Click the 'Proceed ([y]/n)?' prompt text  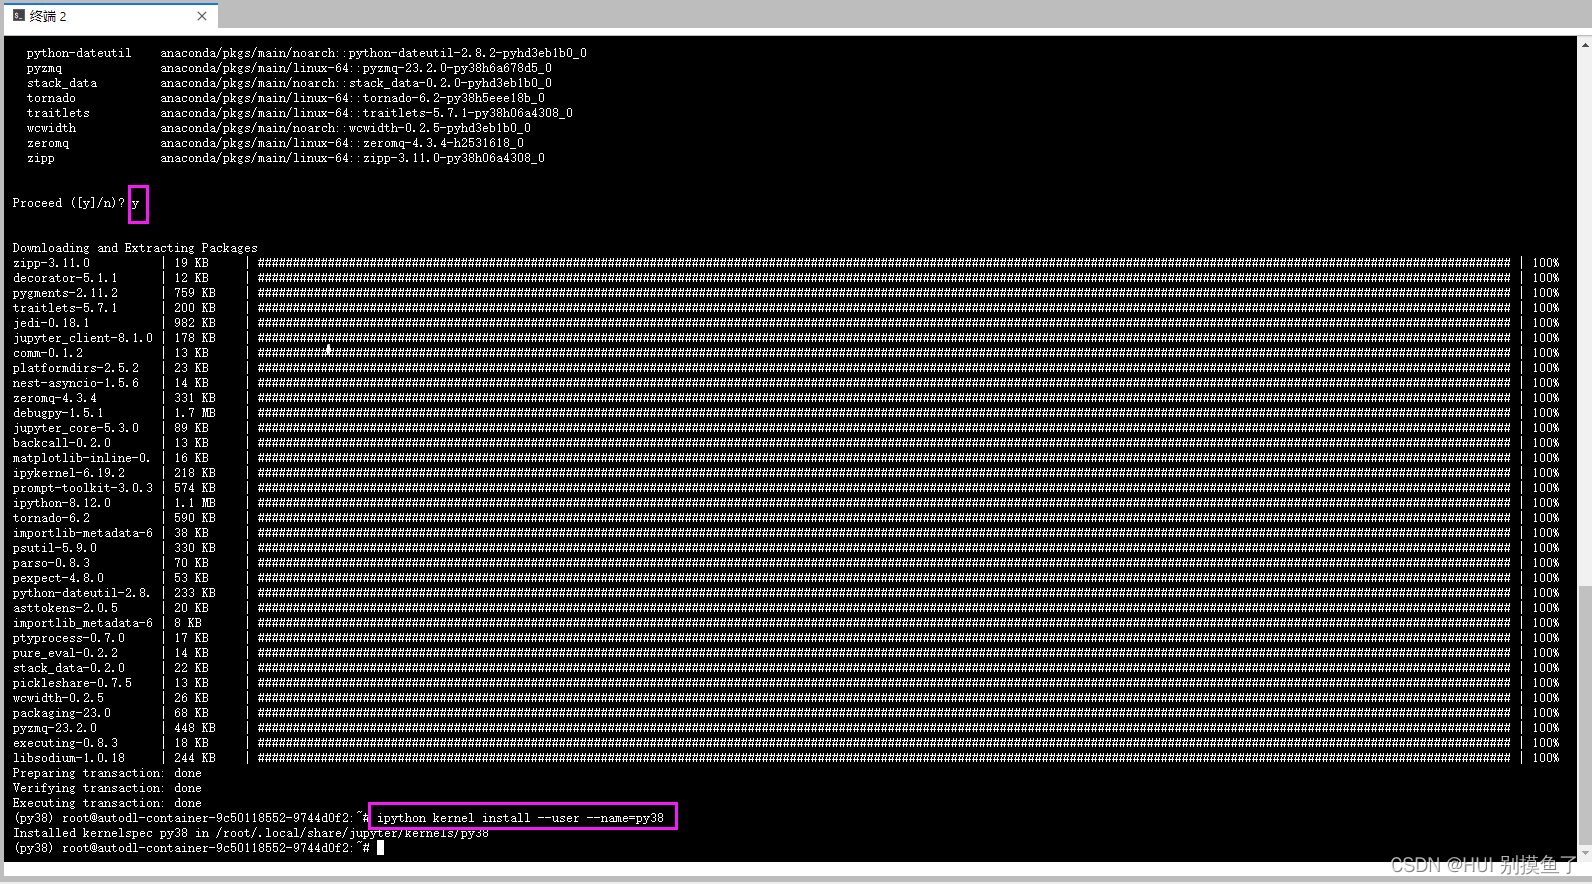pos(69,203)
